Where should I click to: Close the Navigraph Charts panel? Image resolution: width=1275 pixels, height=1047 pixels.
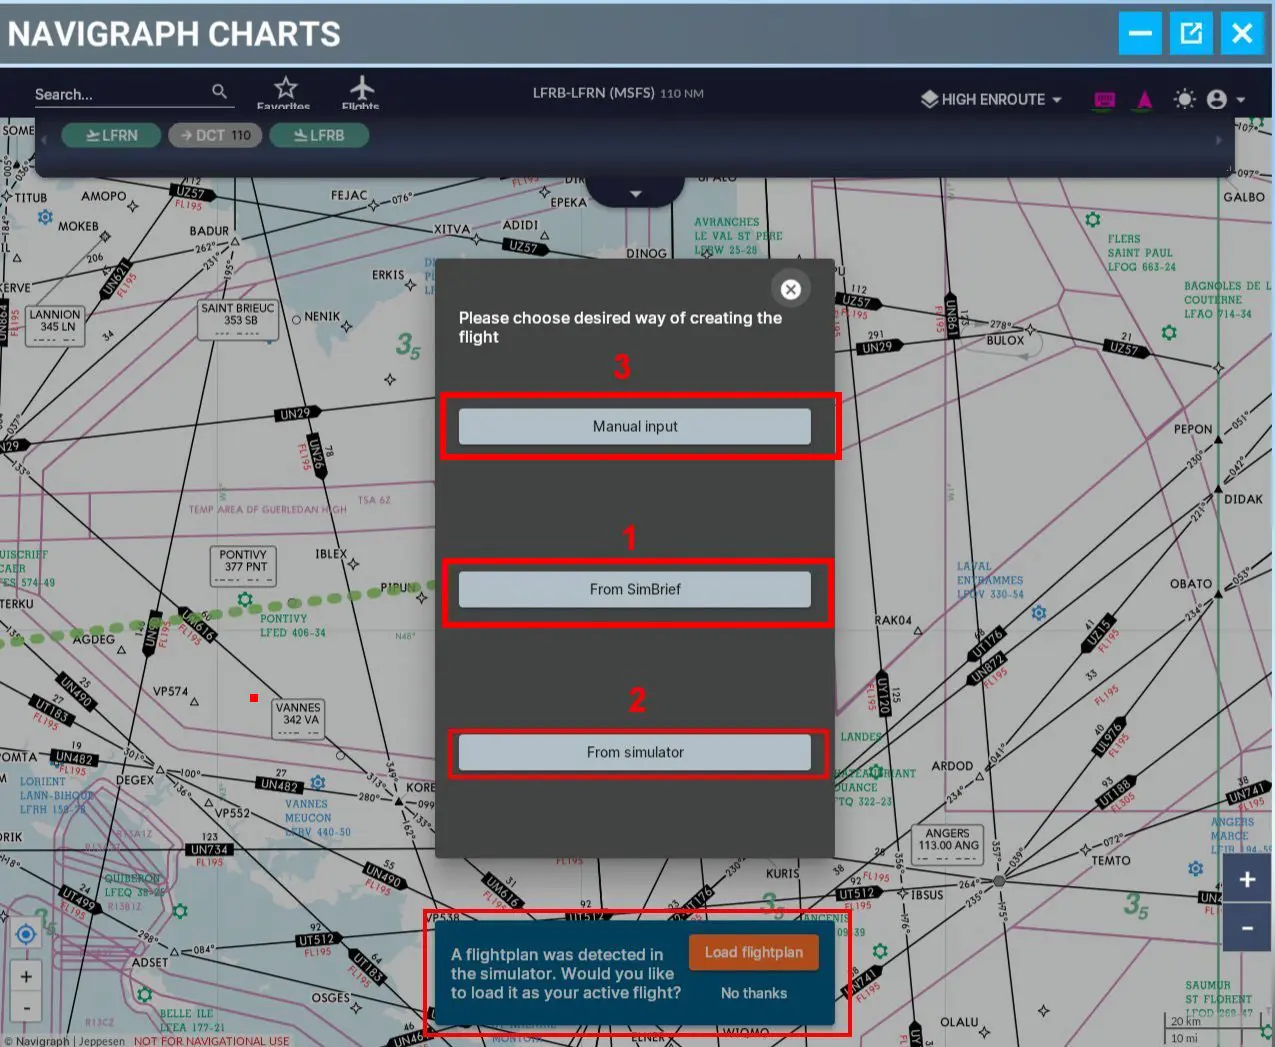(x=1242, y=33)
